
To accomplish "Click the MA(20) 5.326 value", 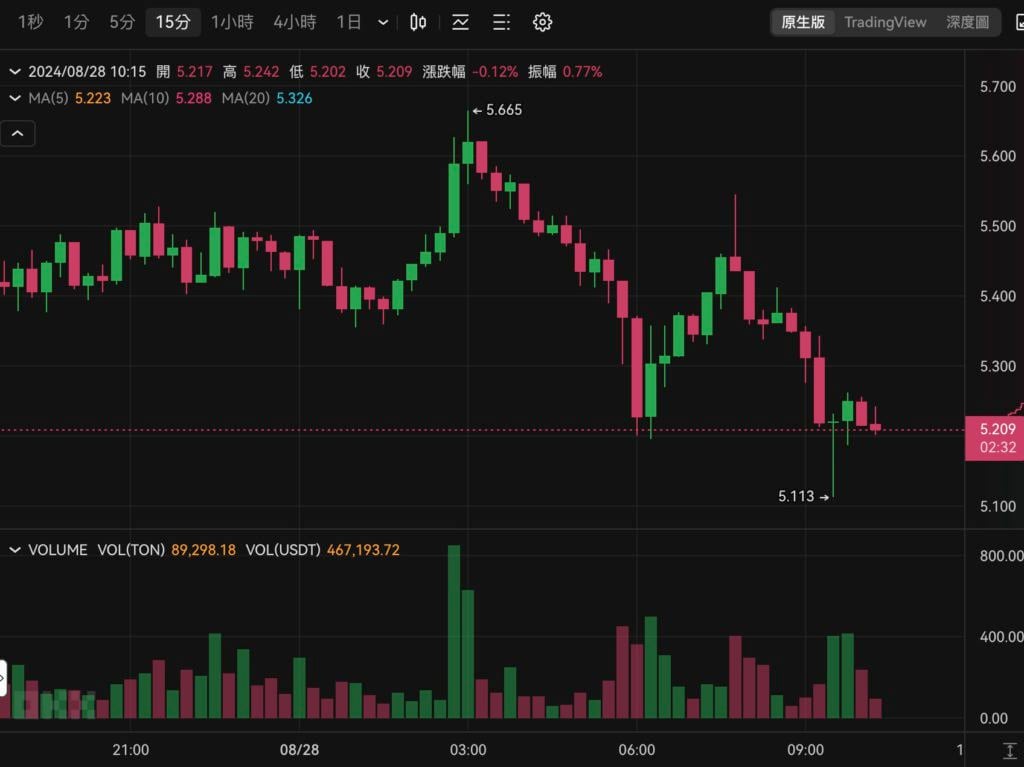I will click(x=294, y=99).
